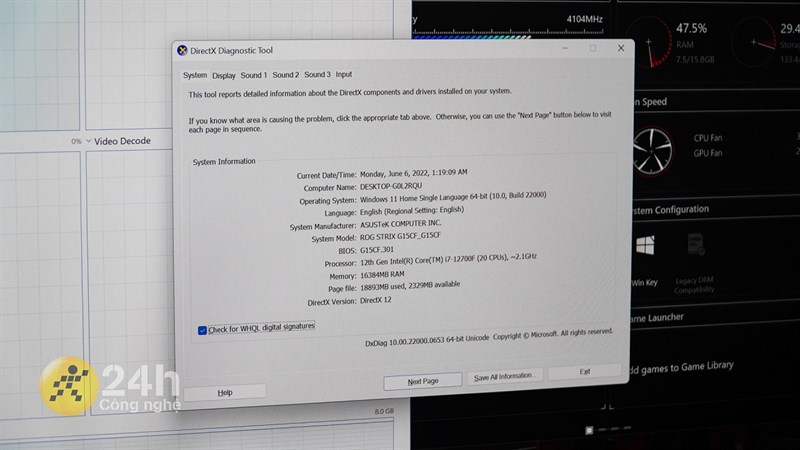
Task: Click the Current Date/Time value Monday, June 6, 2022
Action: pos(413,173)
